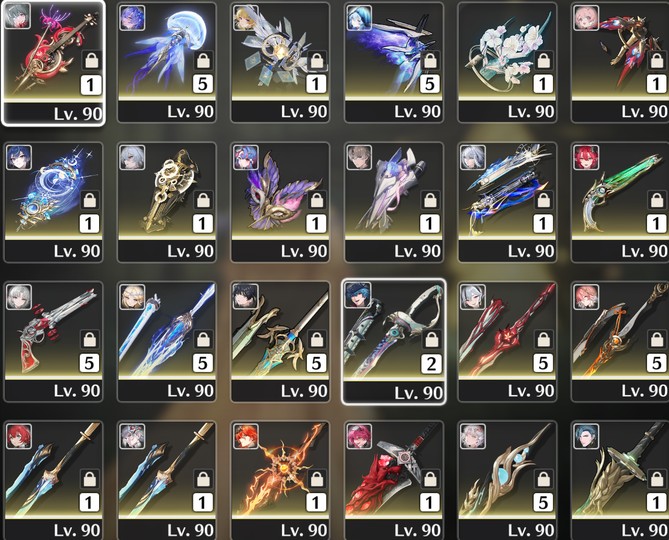Click the character portrait on fiery sword card
The image size is (669, 540).
coord(246,436)
